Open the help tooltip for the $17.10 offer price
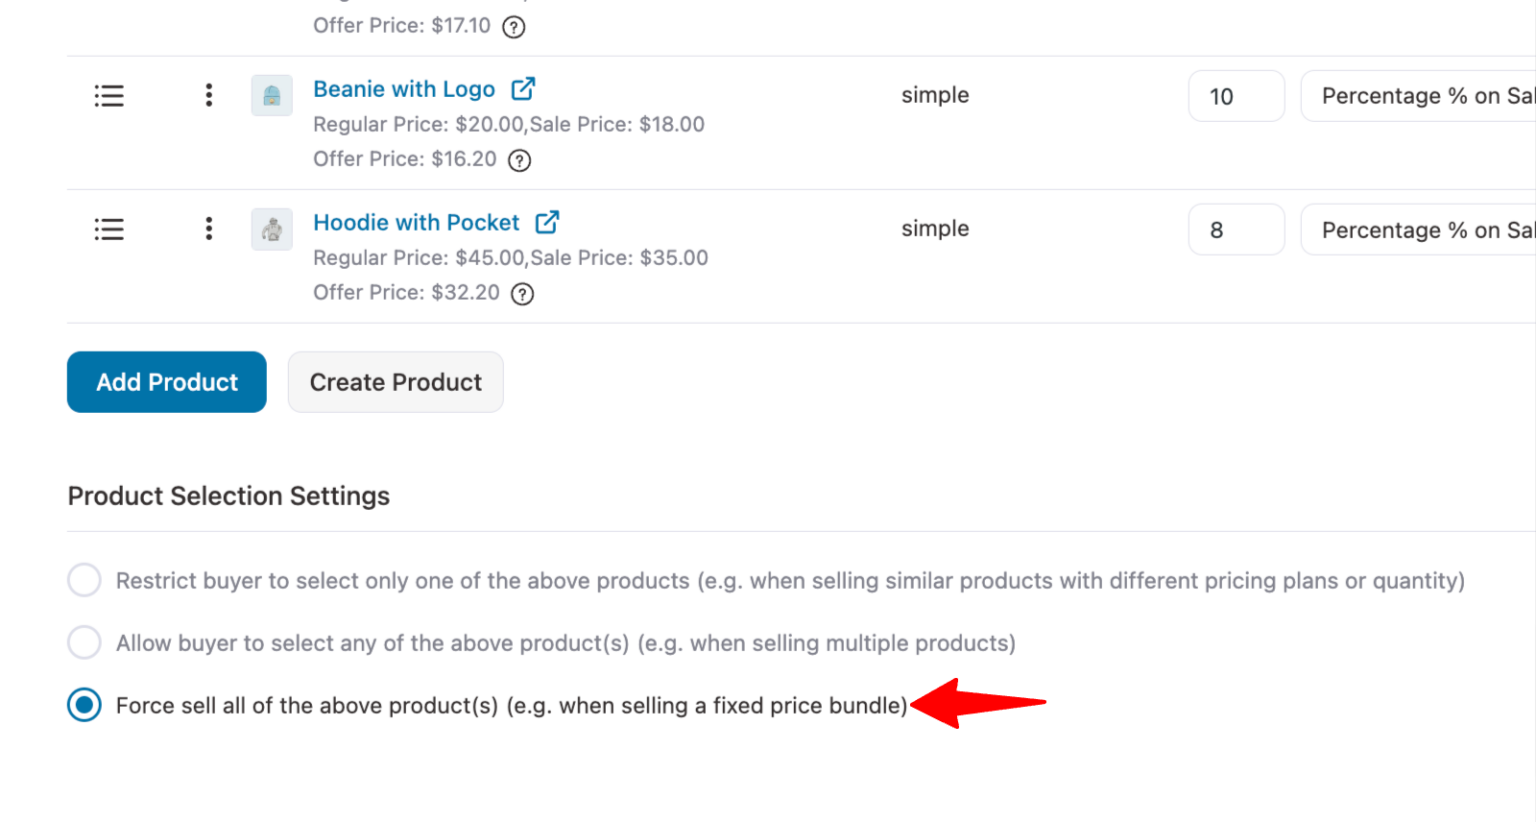This screenshot has width=1536, height=822. (513, 27)
